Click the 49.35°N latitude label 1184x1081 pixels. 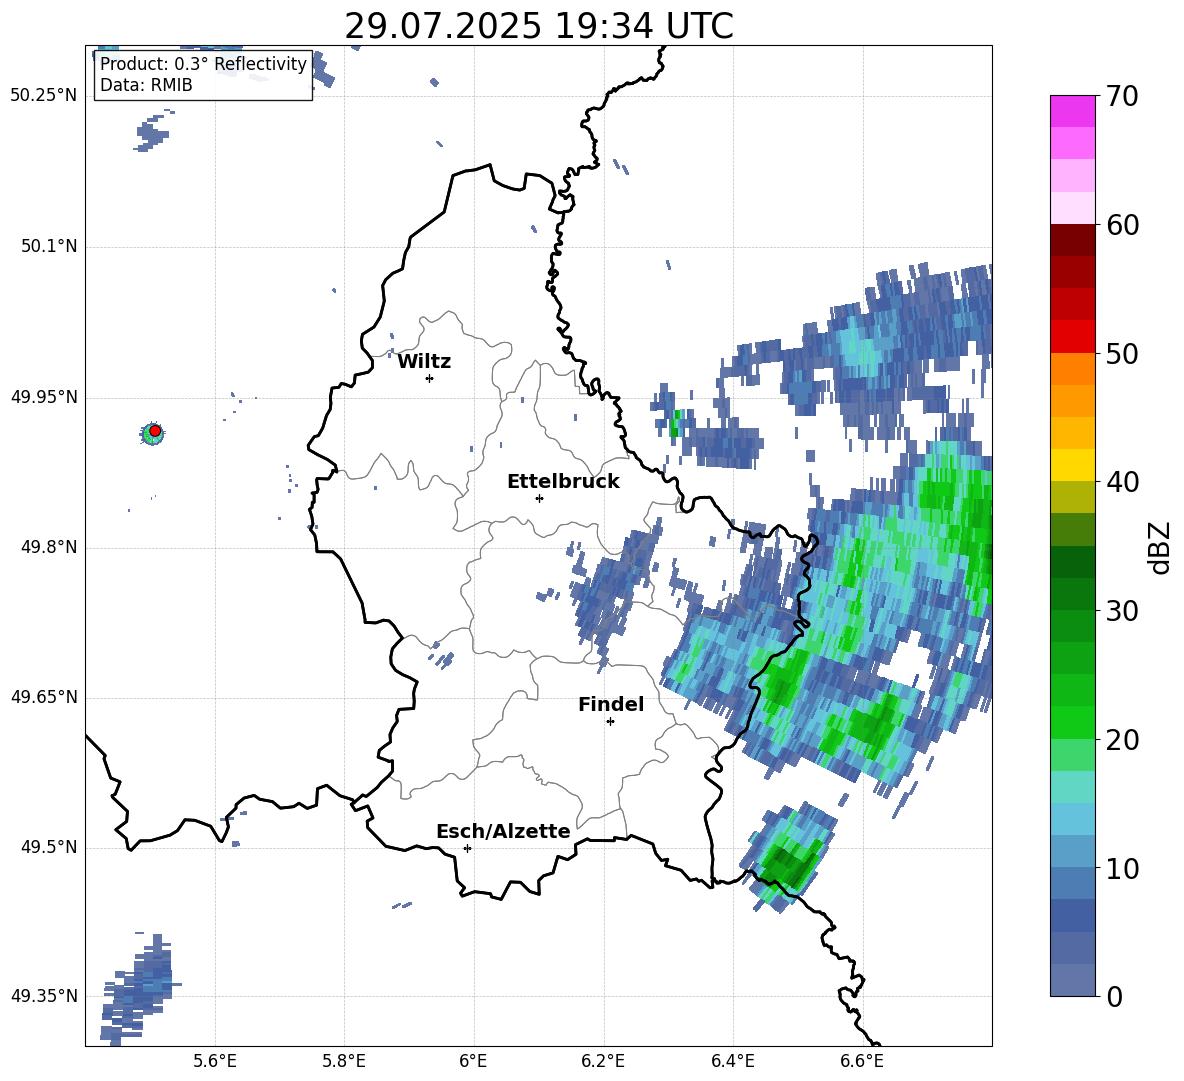tap(44, 996)
